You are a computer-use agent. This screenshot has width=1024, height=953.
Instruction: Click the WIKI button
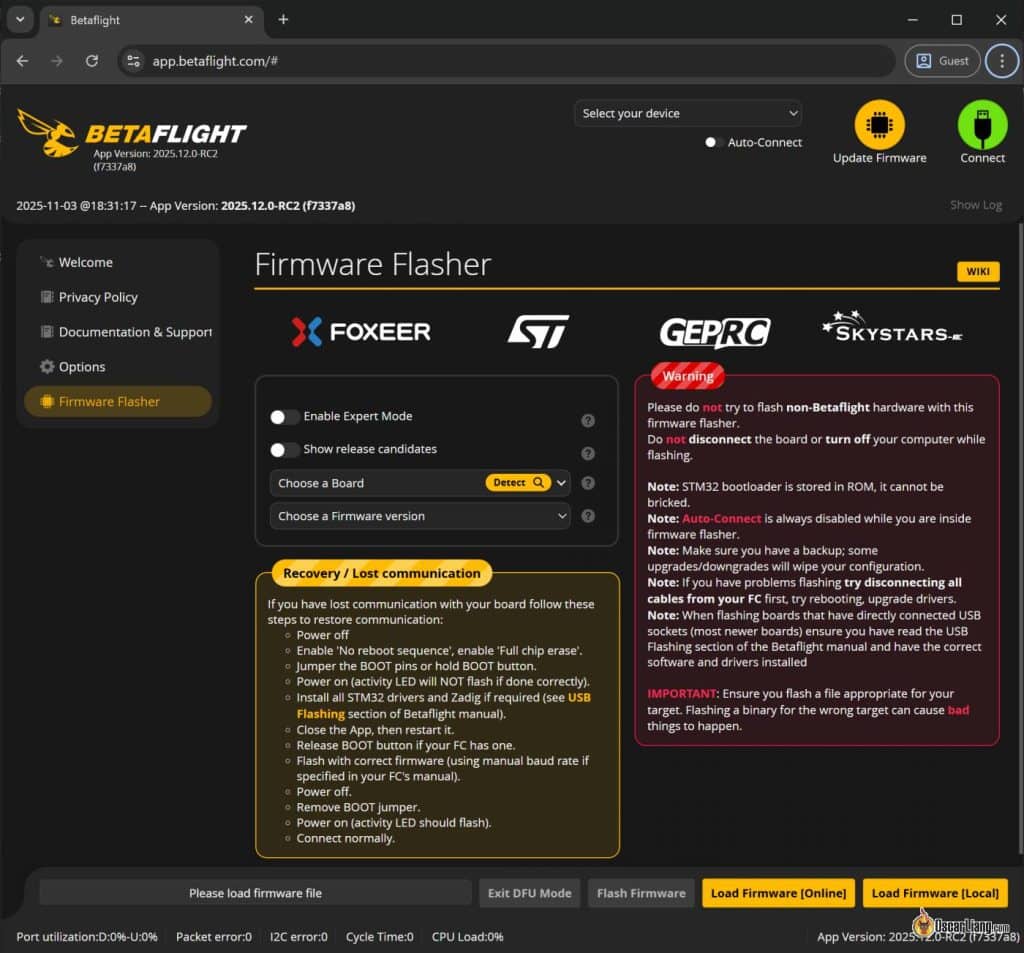(978, 271)
